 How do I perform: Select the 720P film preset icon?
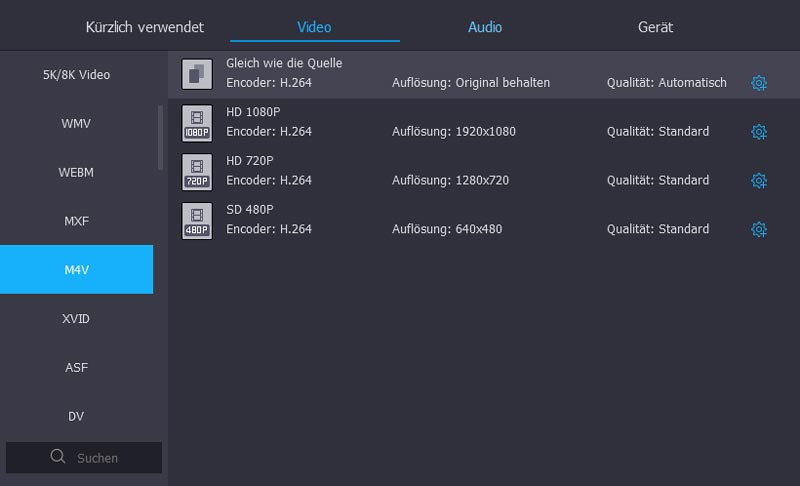click(197, 172)
